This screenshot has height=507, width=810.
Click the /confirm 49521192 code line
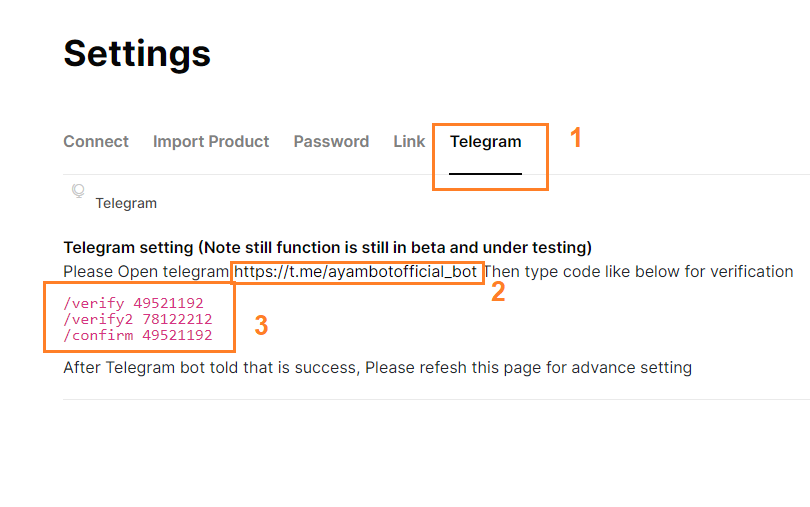tap(137, 335)
